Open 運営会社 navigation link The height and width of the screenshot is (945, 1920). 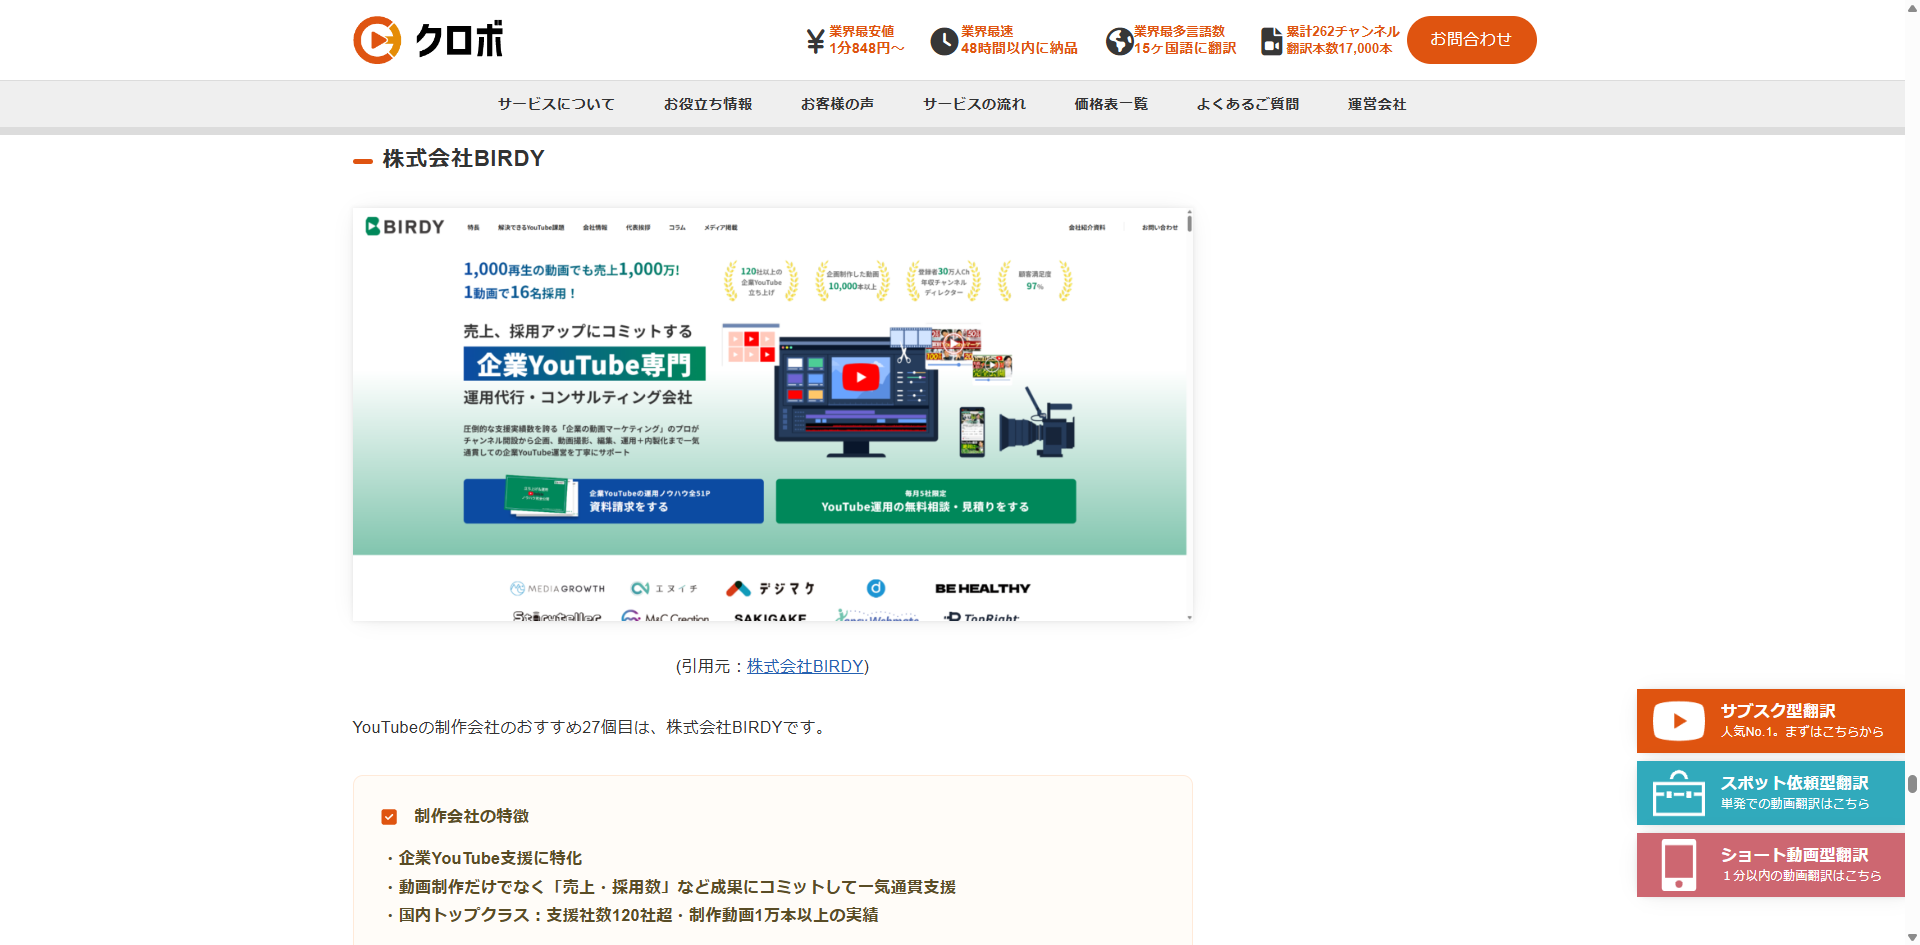[1376, 104]
